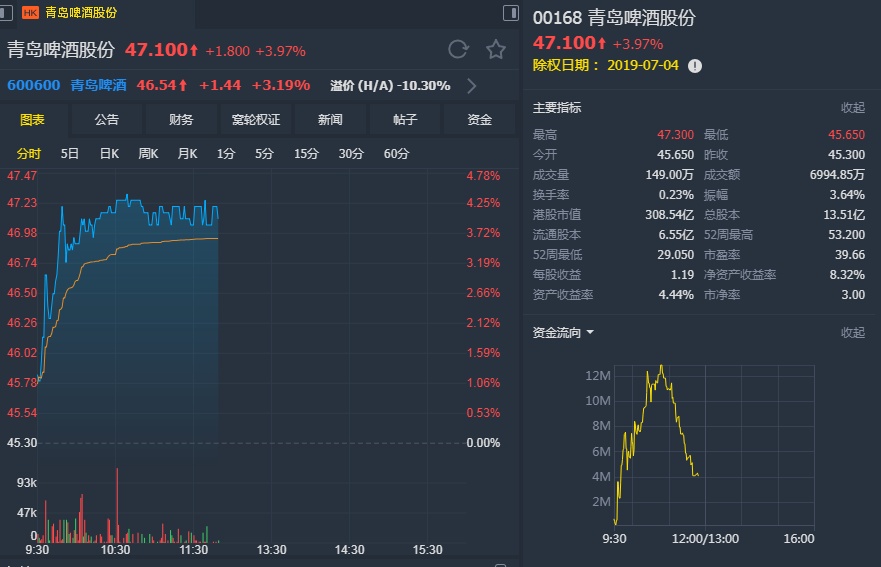The image size is (881, 567).
Task: Collapse the 主要指标 section
Action: (x=852, y=108)
